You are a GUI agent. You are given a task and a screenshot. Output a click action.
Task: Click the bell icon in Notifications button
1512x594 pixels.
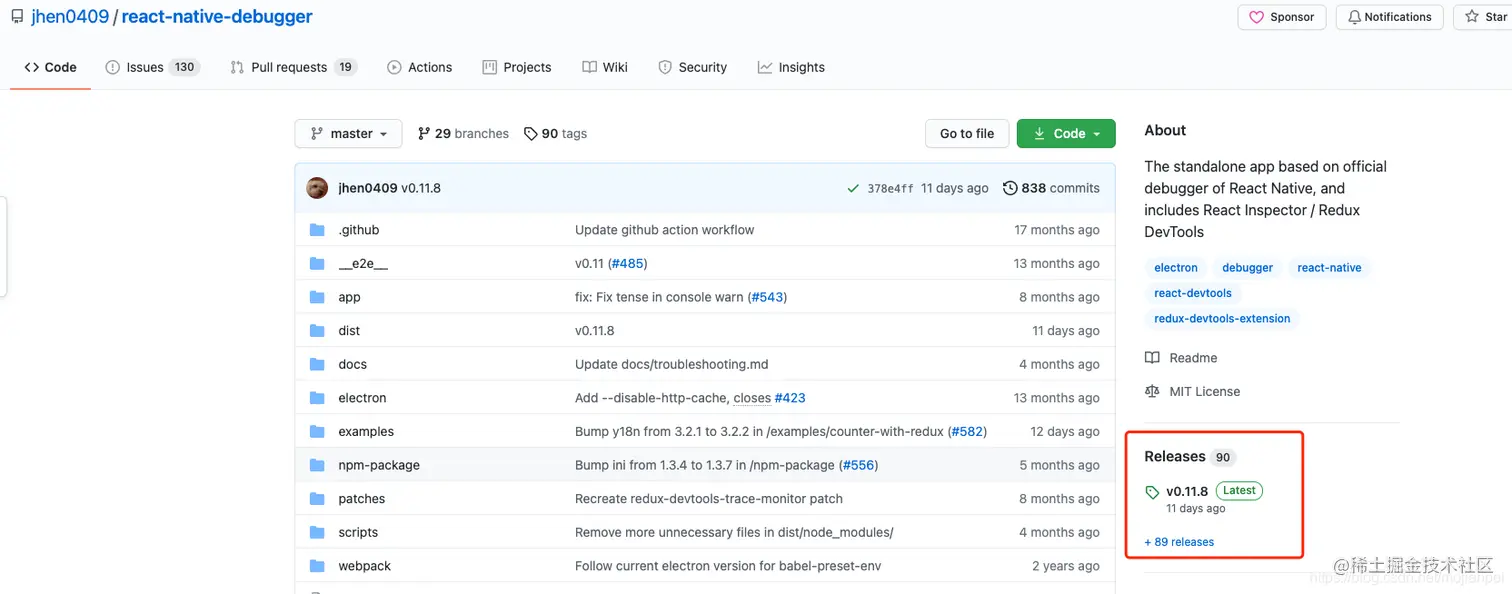1355,17
